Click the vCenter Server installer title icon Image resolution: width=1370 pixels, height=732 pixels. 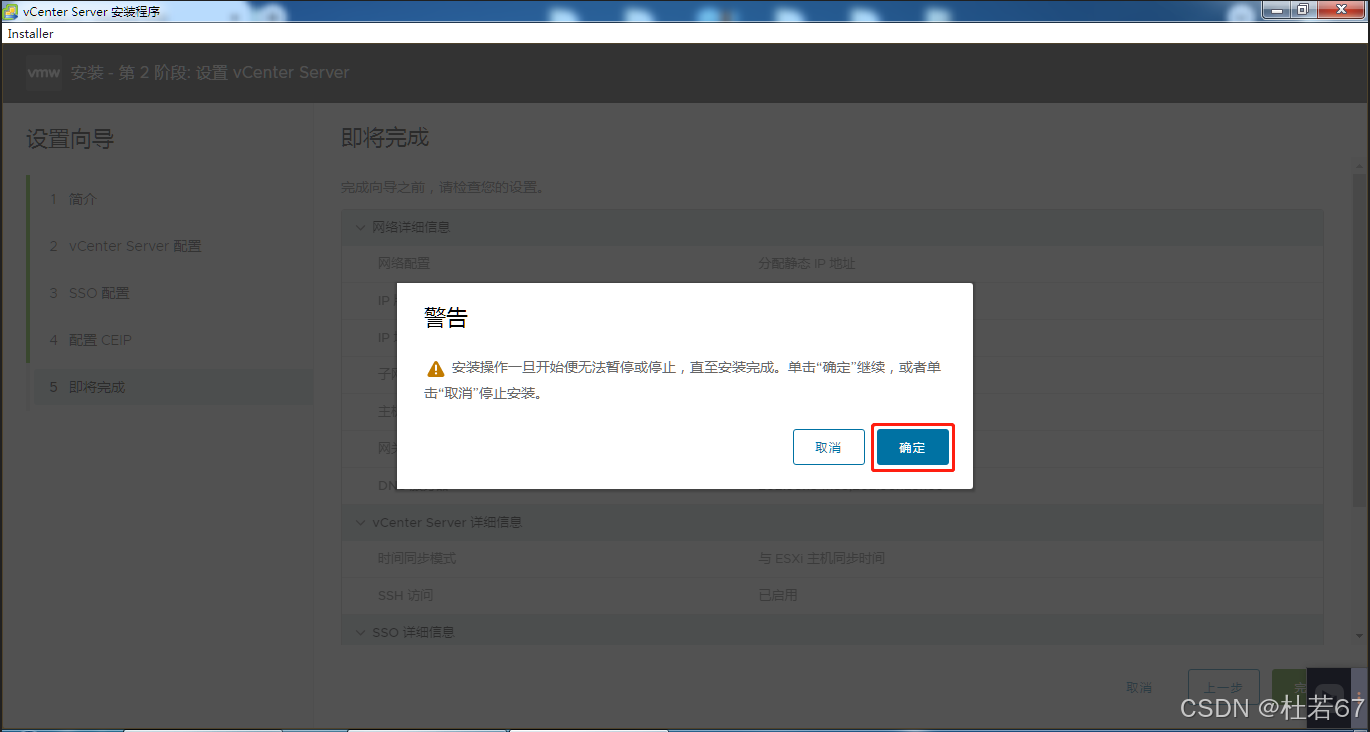click(x=13, y=10)
